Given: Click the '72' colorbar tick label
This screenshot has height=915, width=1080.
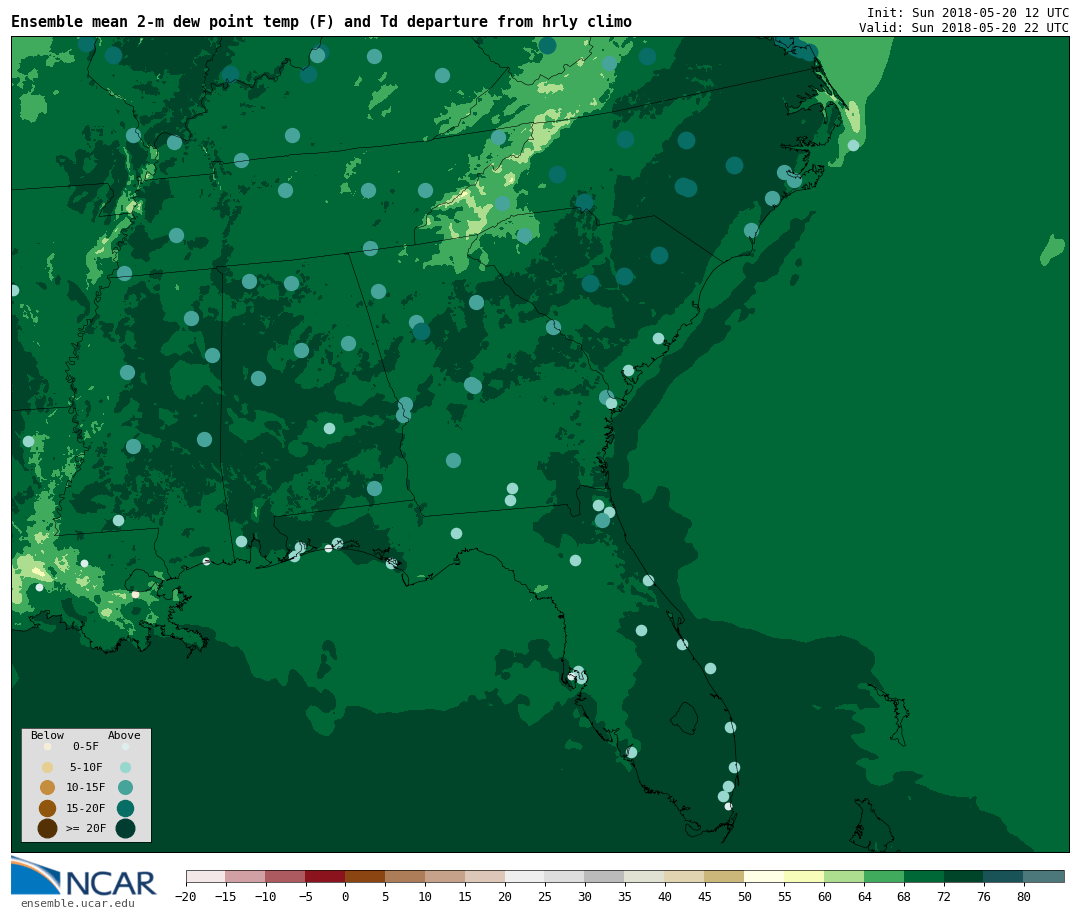Looking at the screenshot, I should coord(944,896).
